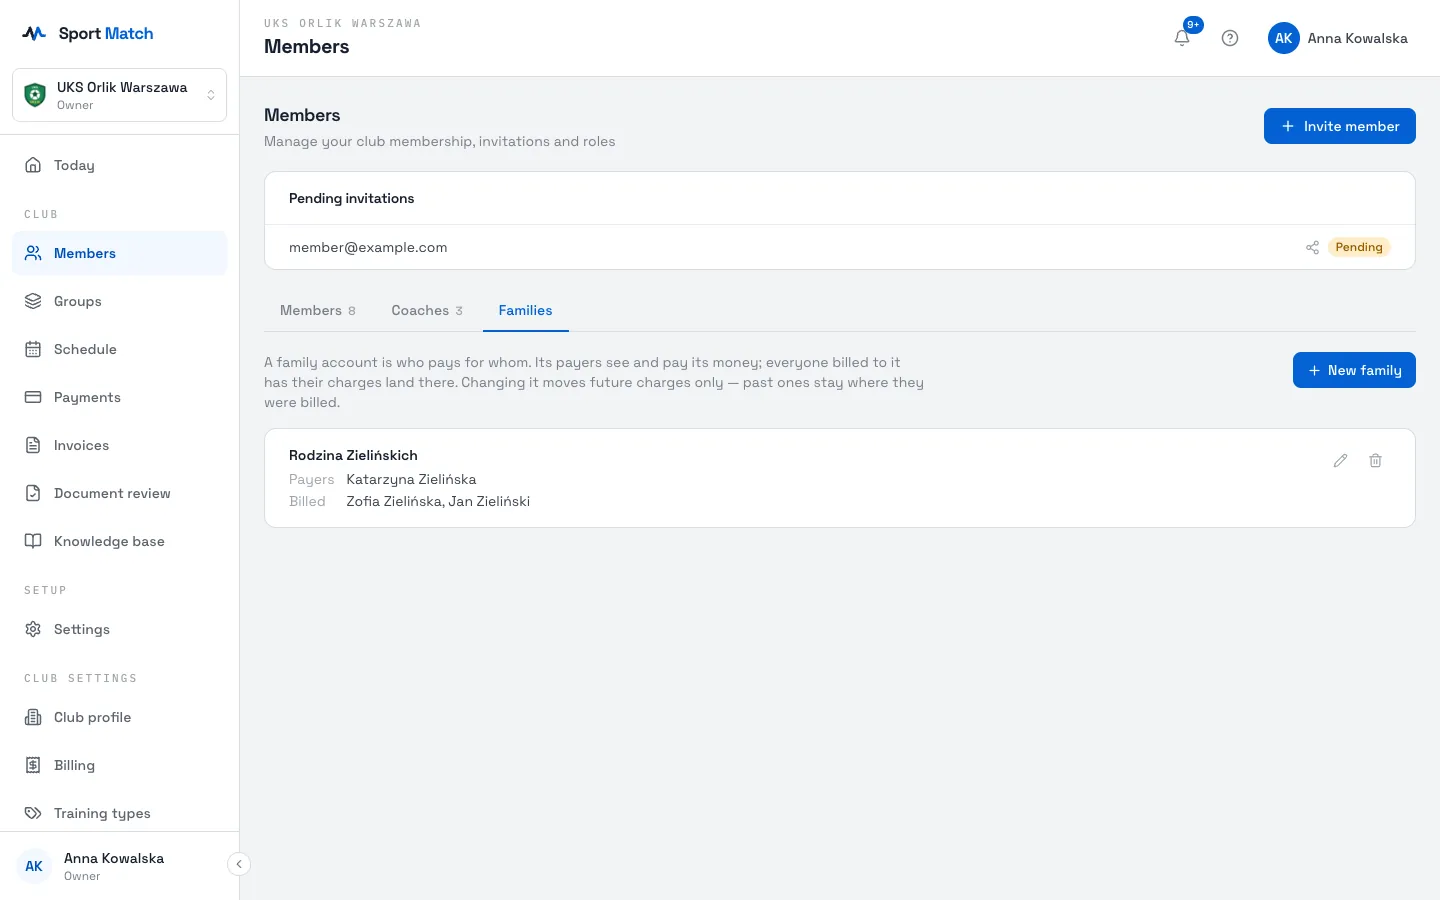Screen dimensions: 1440x900
Task: Click the share icon for member@example.com
Action: [x=1312, y=247]
